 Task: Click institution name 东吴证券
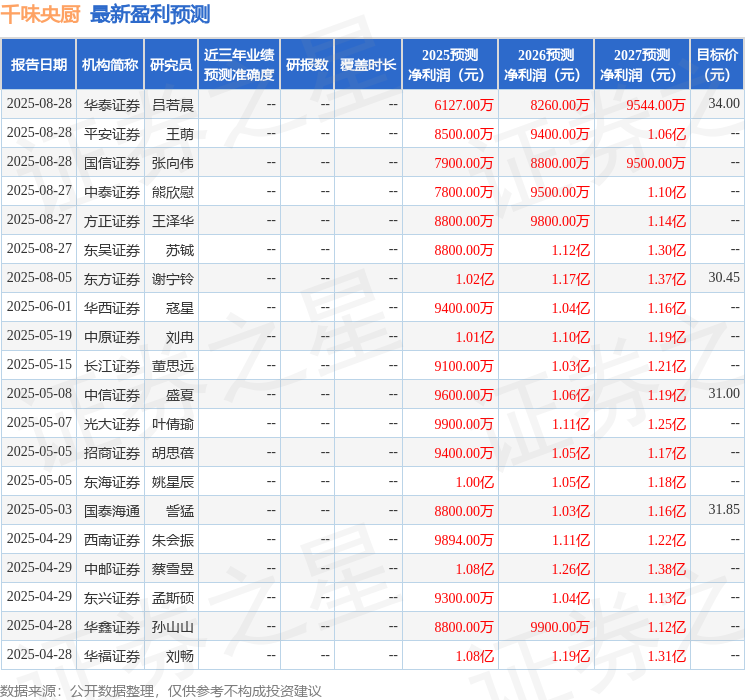[x=112, y=250]
